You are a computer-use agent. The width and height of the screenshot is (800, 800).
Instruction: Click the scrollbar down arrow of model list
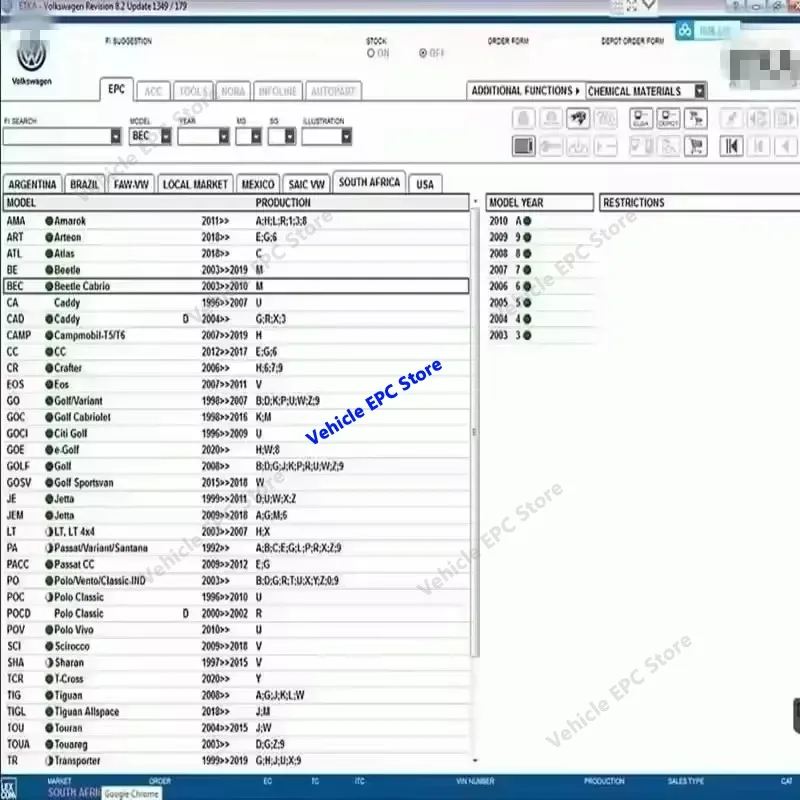[x=475, y=760]
